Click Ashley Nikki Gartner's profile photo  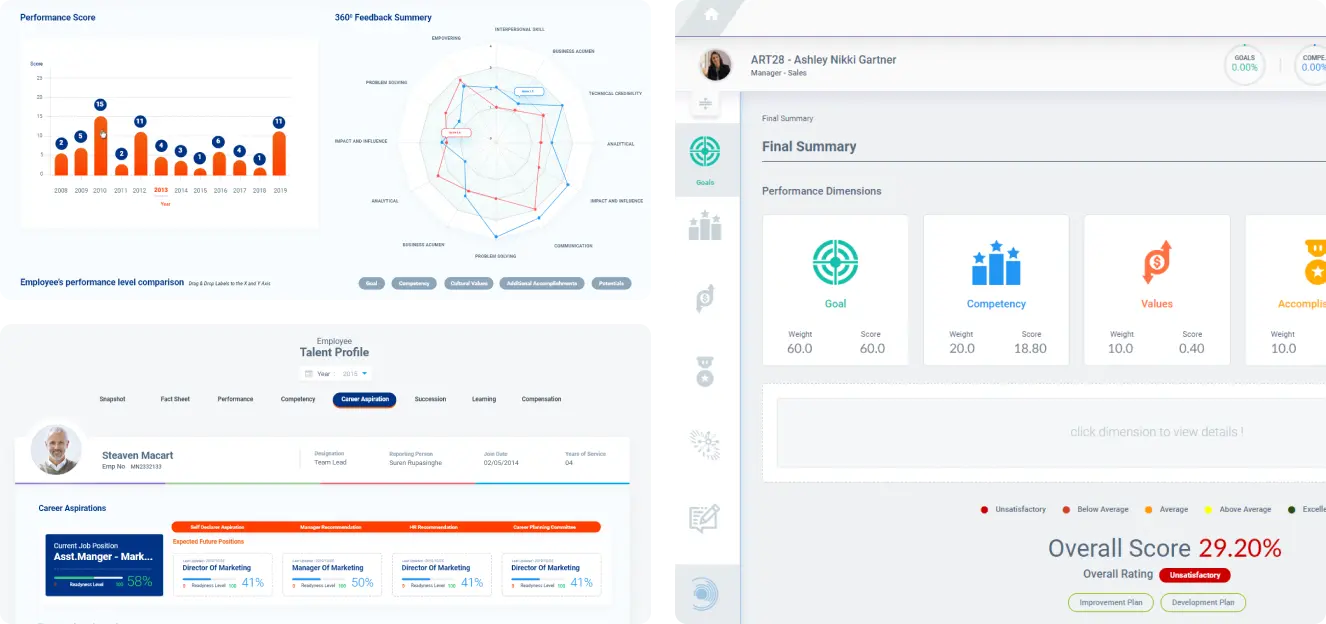coord(715,65)
